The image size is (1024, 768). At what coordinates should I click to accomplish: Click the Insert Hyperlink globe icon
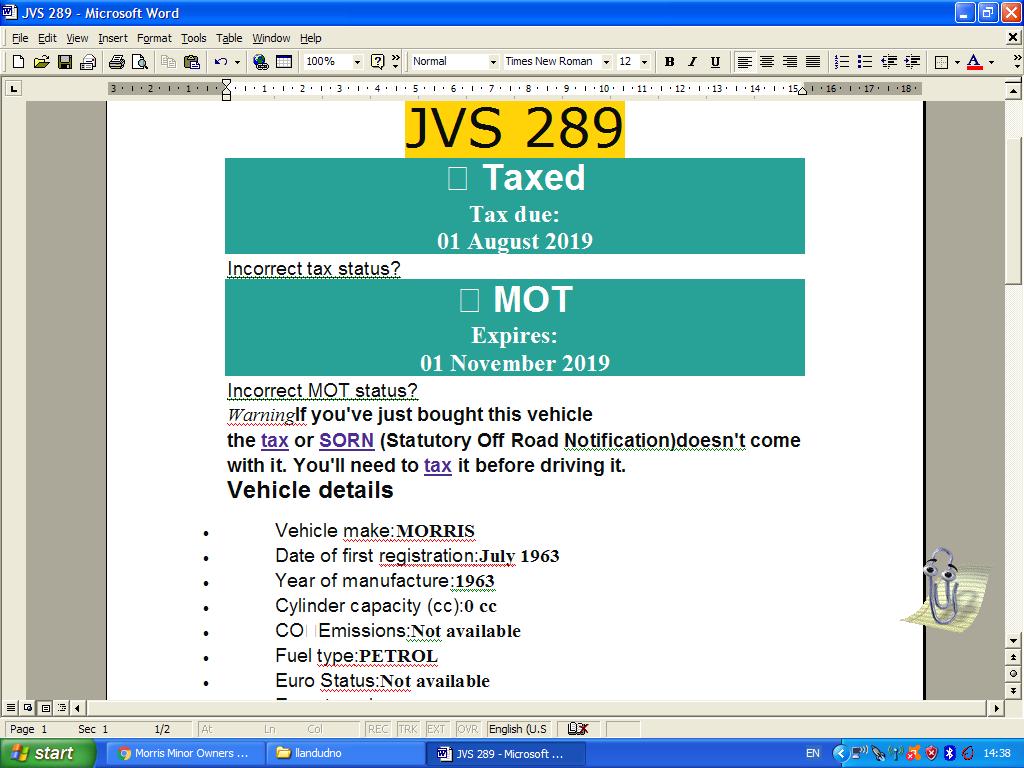(x=261, y=62)
